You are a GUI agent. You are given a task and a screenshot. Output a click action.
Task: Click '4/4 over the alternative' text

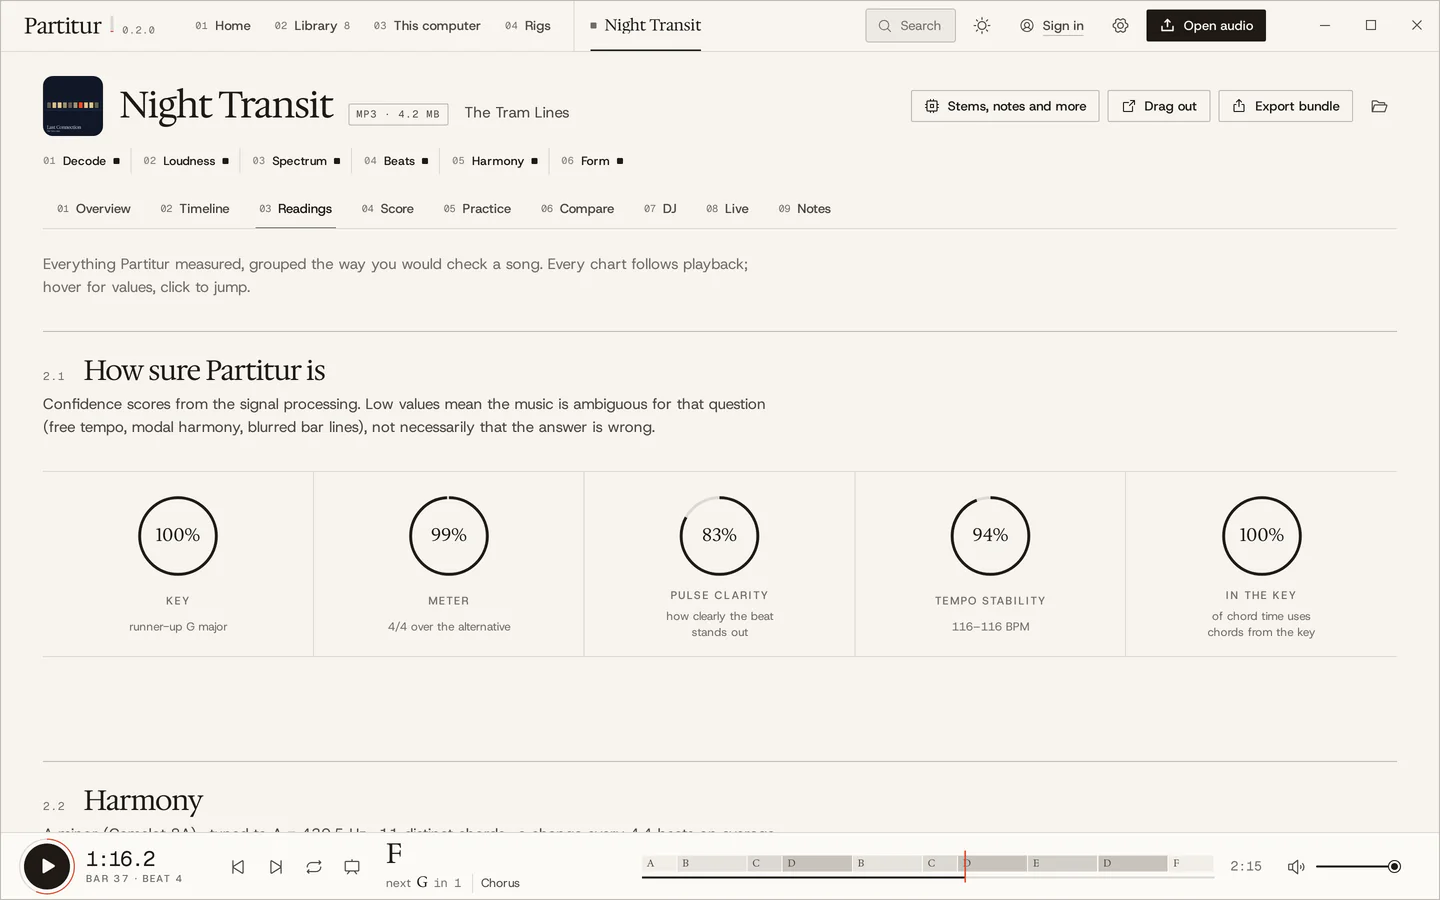449,627
